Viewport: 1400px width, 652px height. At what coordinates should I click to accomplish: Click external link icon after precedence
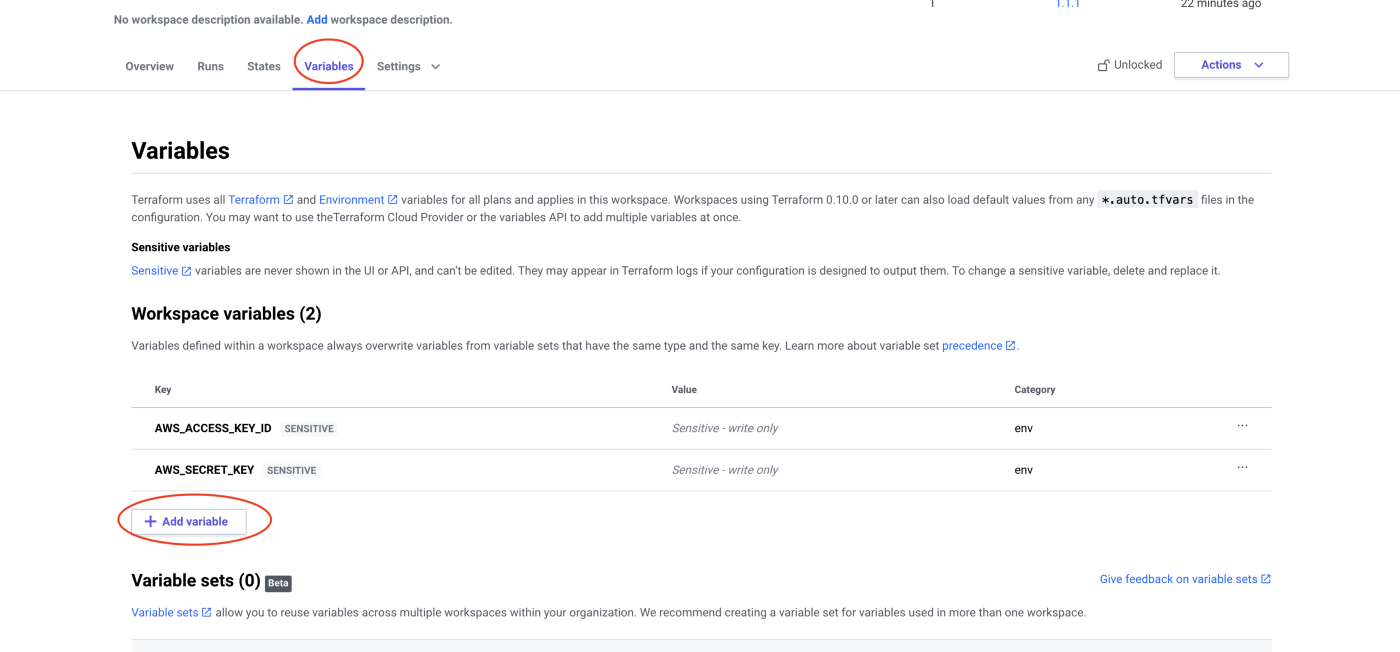(x=1010, y=346)
